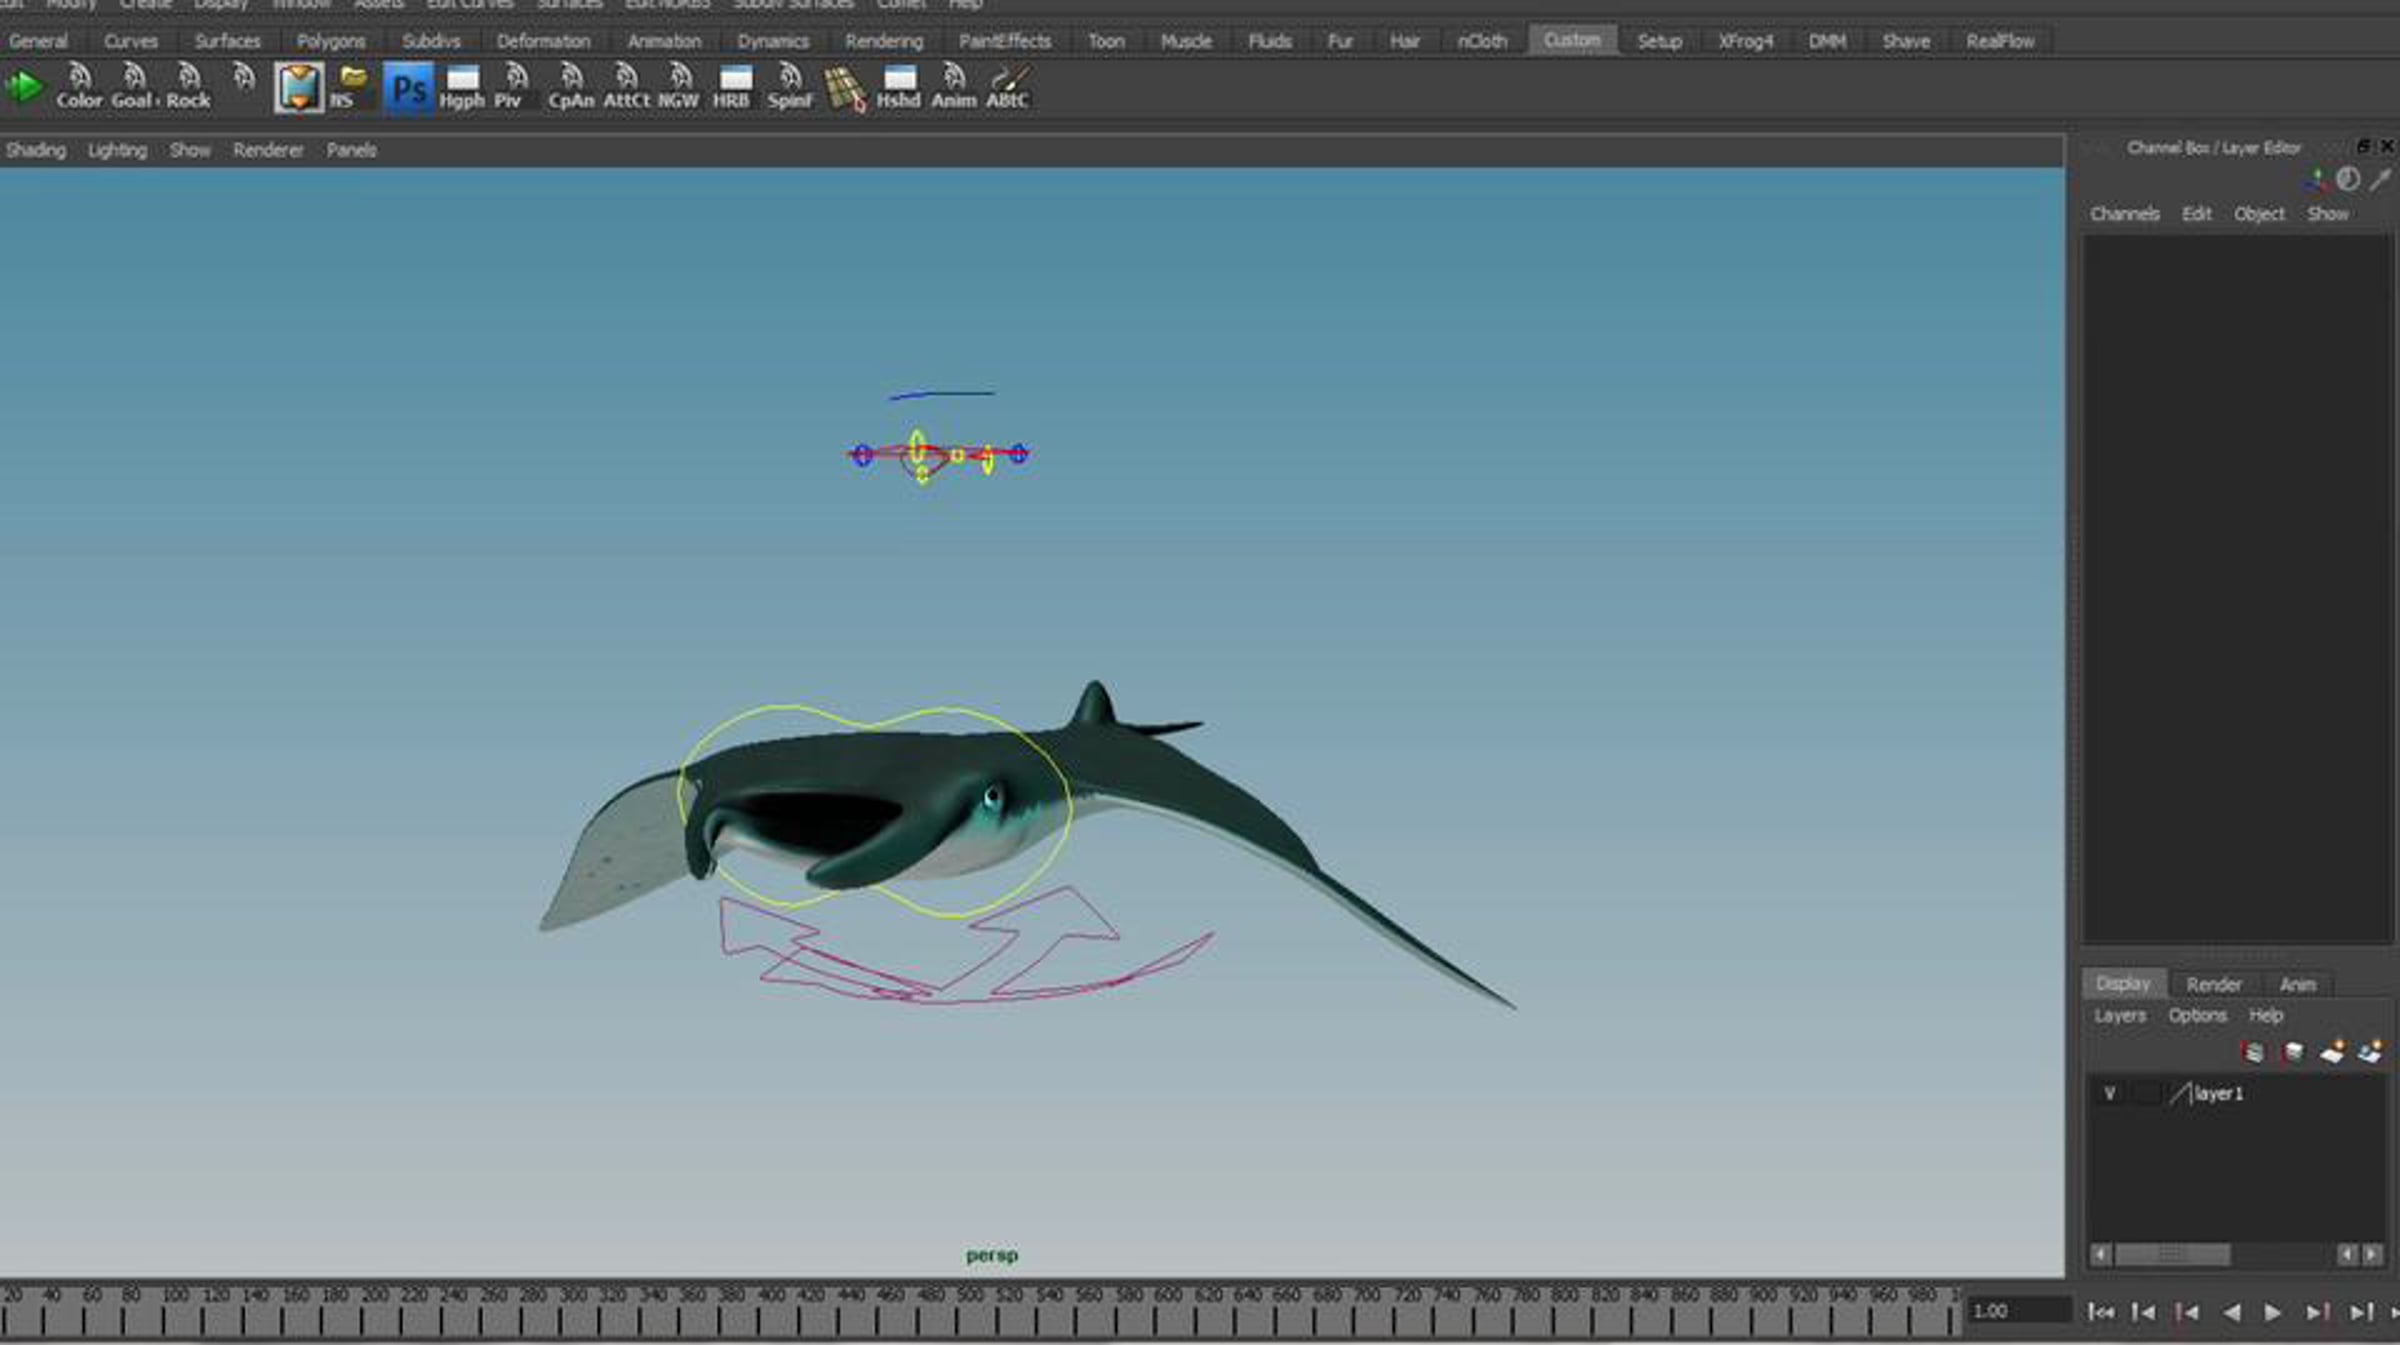Go to start of playback range
2400x1345 pixels.
2100,1312
